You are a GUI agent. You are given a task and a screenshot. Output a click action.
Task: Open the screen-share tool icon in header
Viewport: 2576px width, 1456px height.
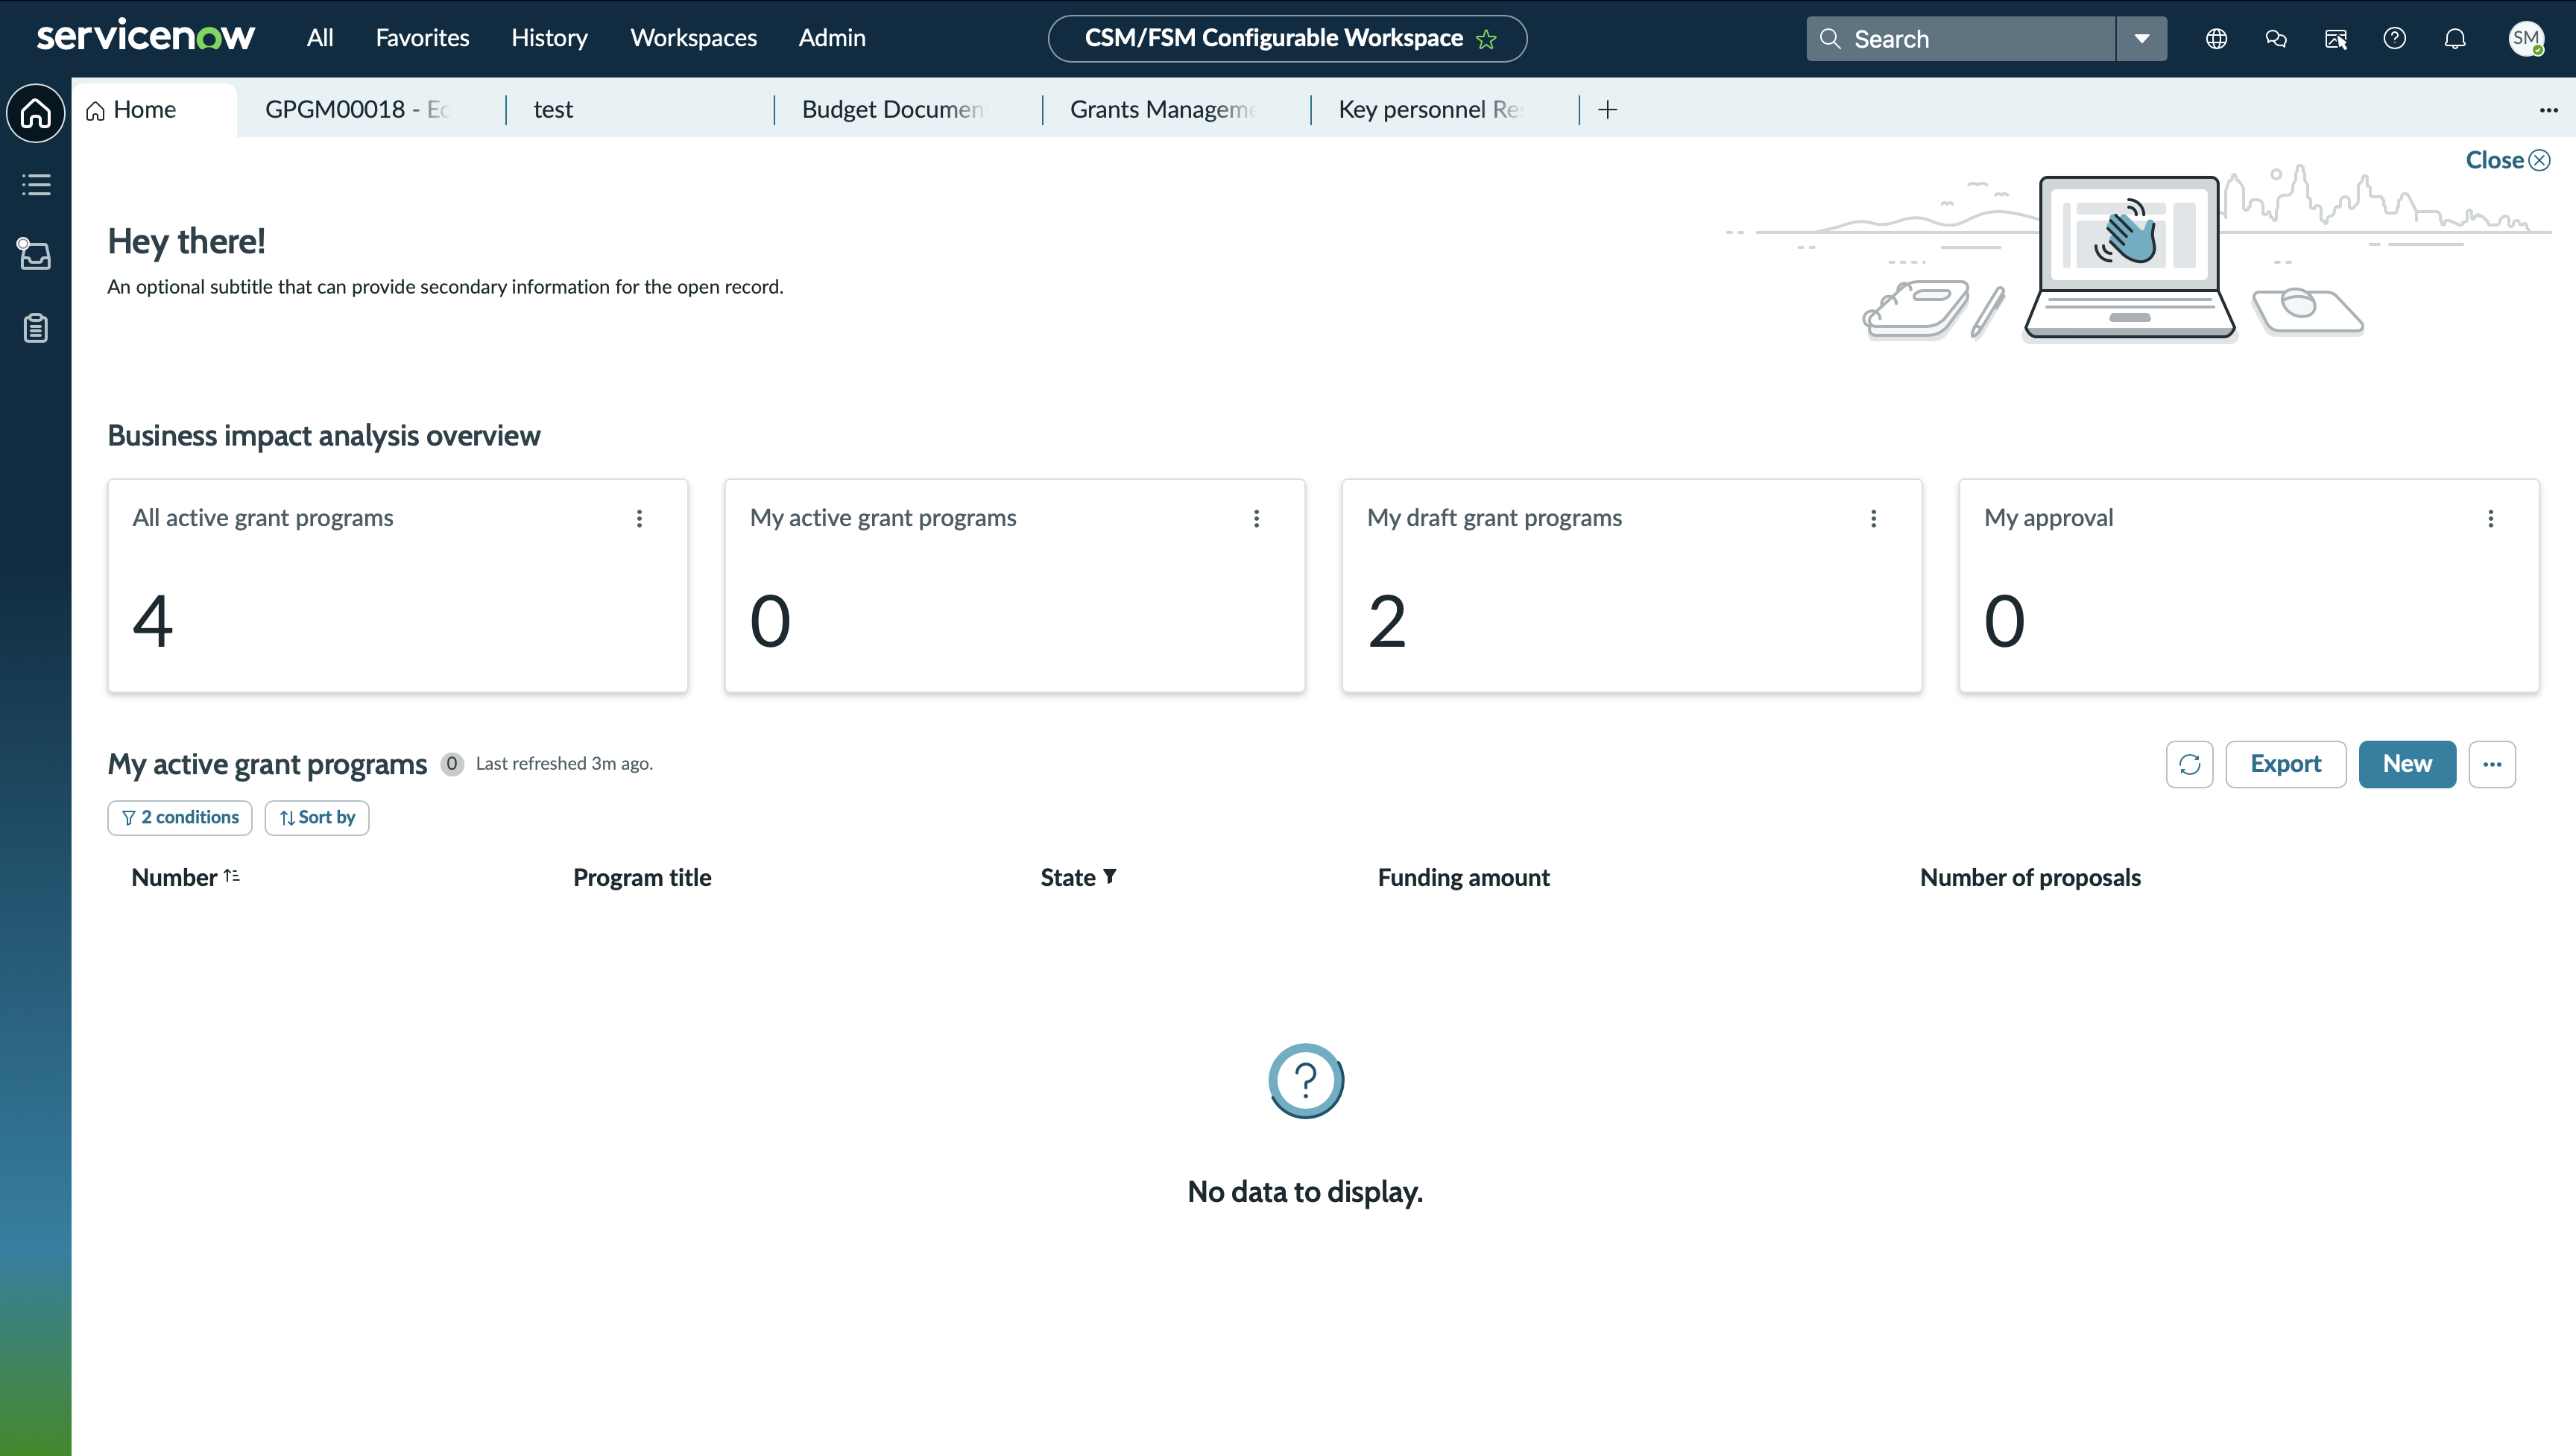click(2336, 39)
